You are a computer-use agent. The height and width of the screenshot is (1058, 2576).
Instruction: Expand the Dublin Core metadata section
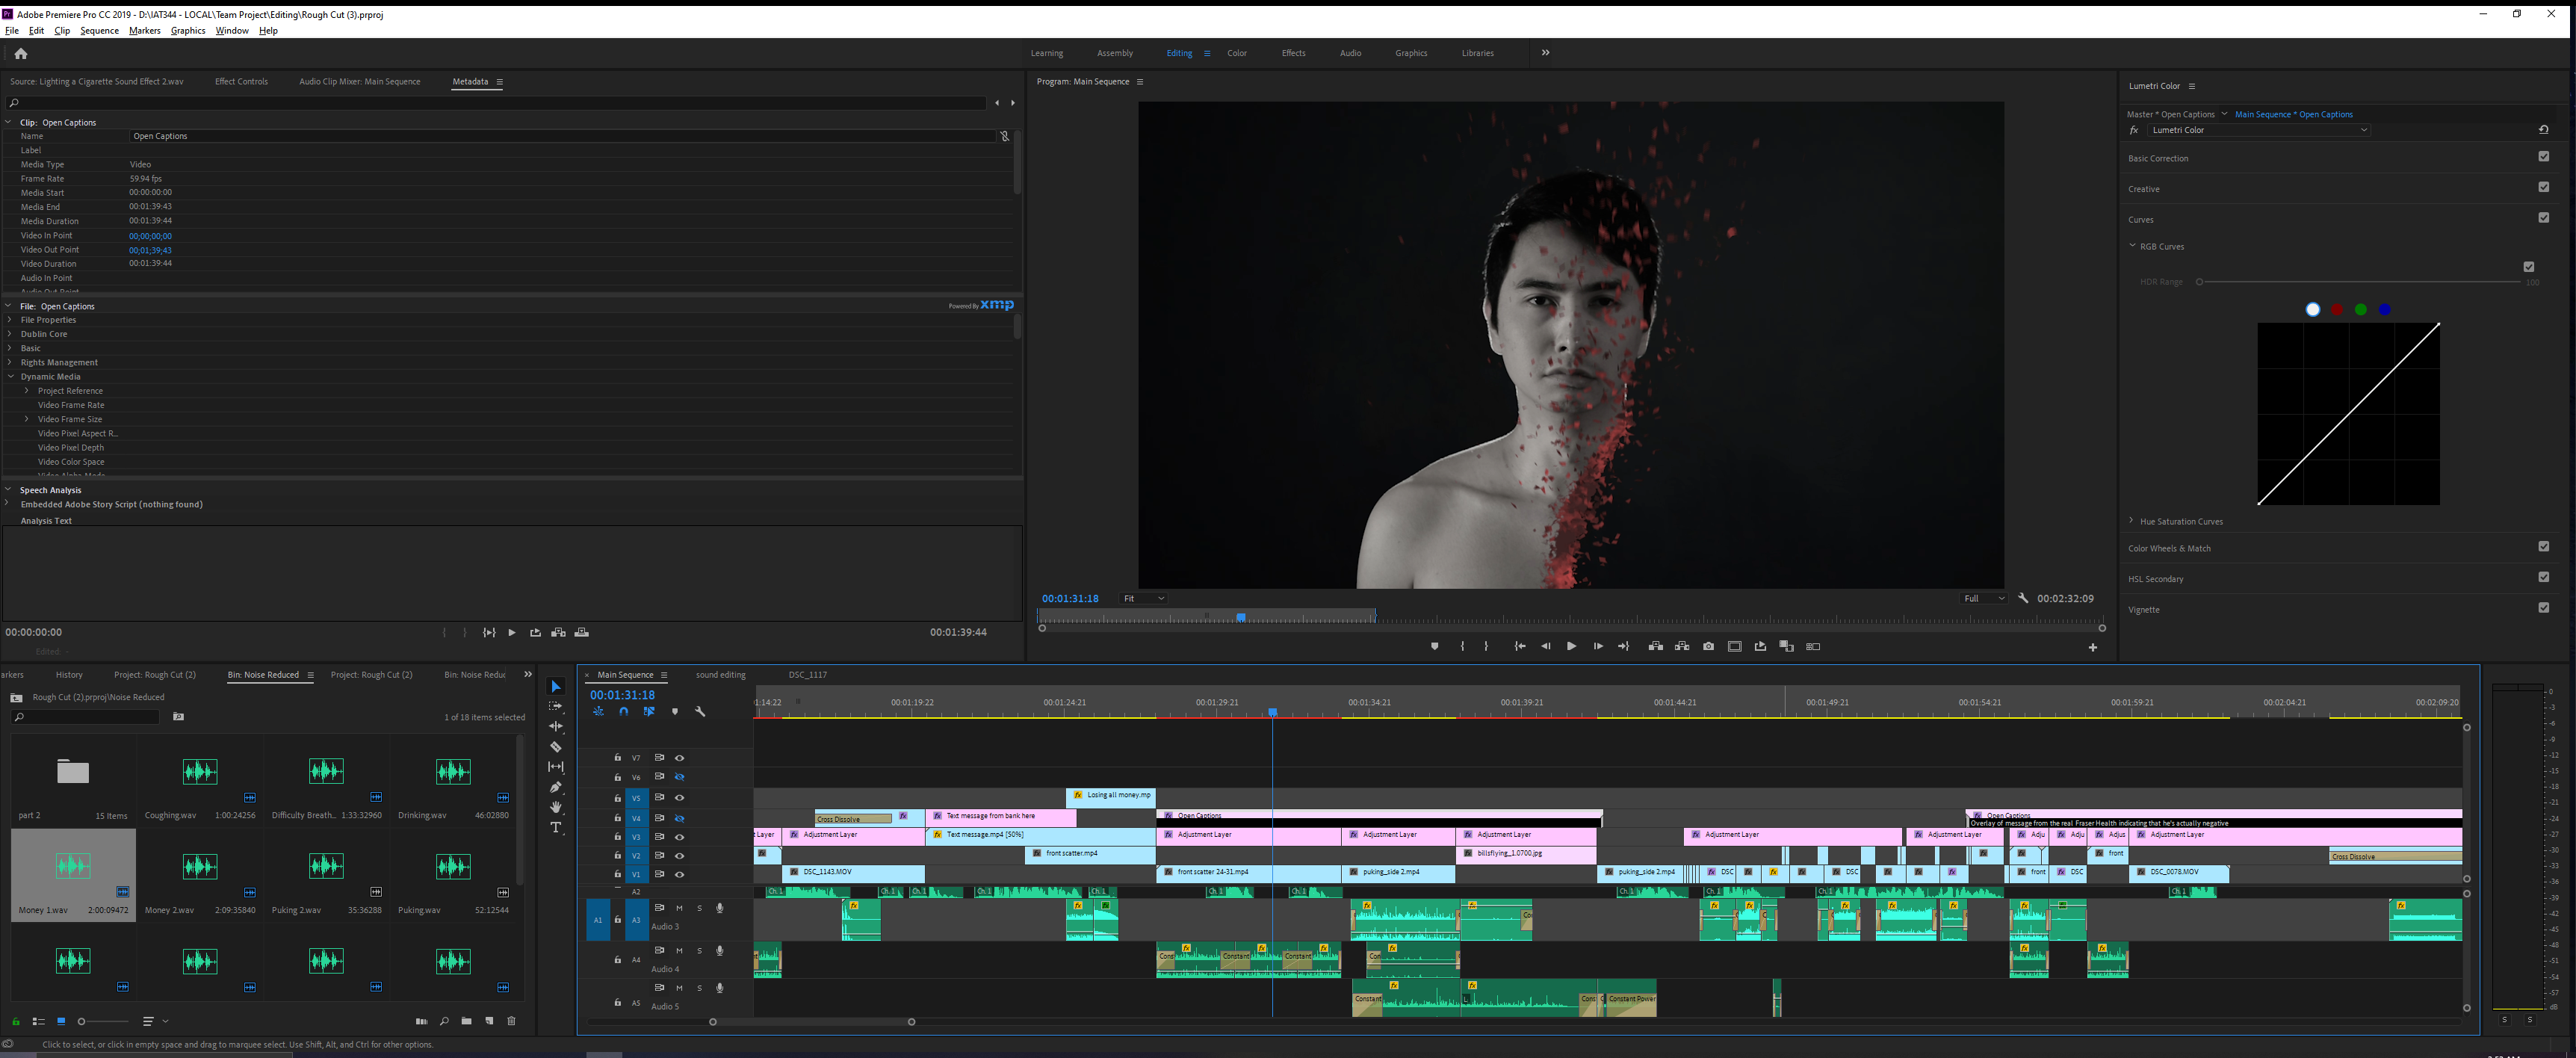point(10,334)
